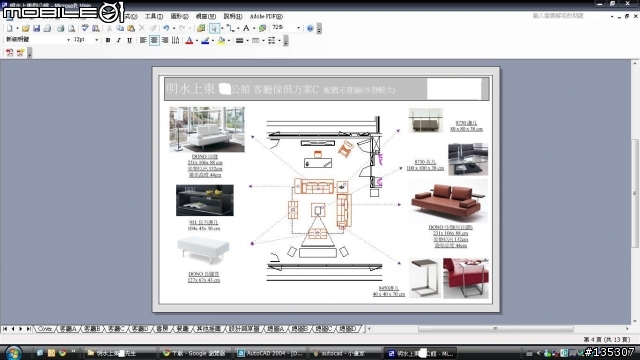The height and width of the screenshot is (360, 640).
Task: Select the Pointer tool
Action: pyautogui.click(x=214, y=28)
